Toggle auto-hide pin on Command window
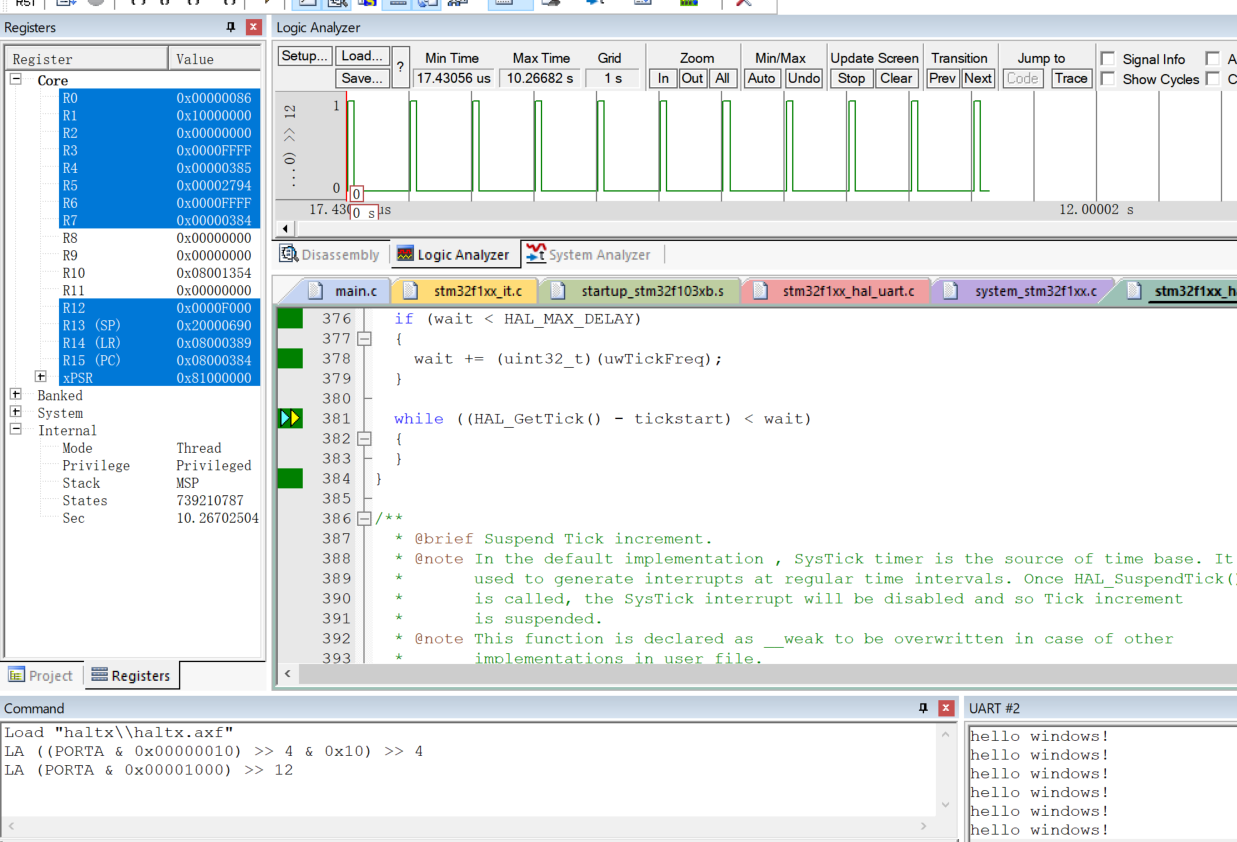The height and width of the screenshot is (842, 1237). click(x=923, y=708)
